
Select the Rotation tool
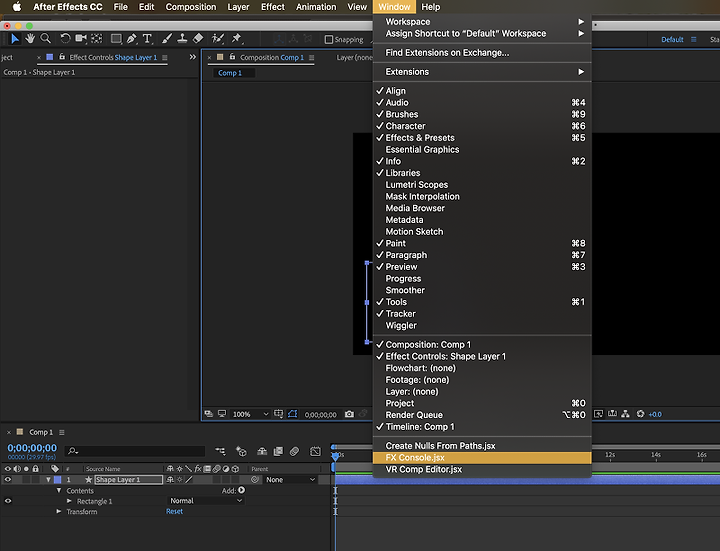point(65,39)
